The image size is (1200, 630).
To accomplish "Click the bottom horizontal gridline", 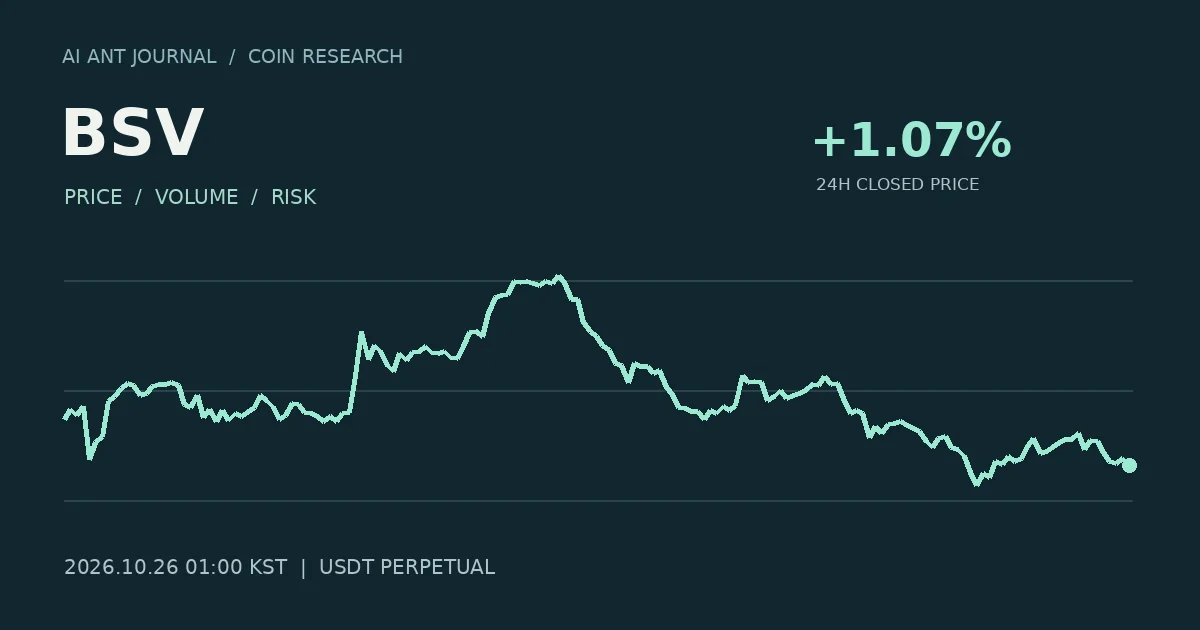I will tap(598, 501).
